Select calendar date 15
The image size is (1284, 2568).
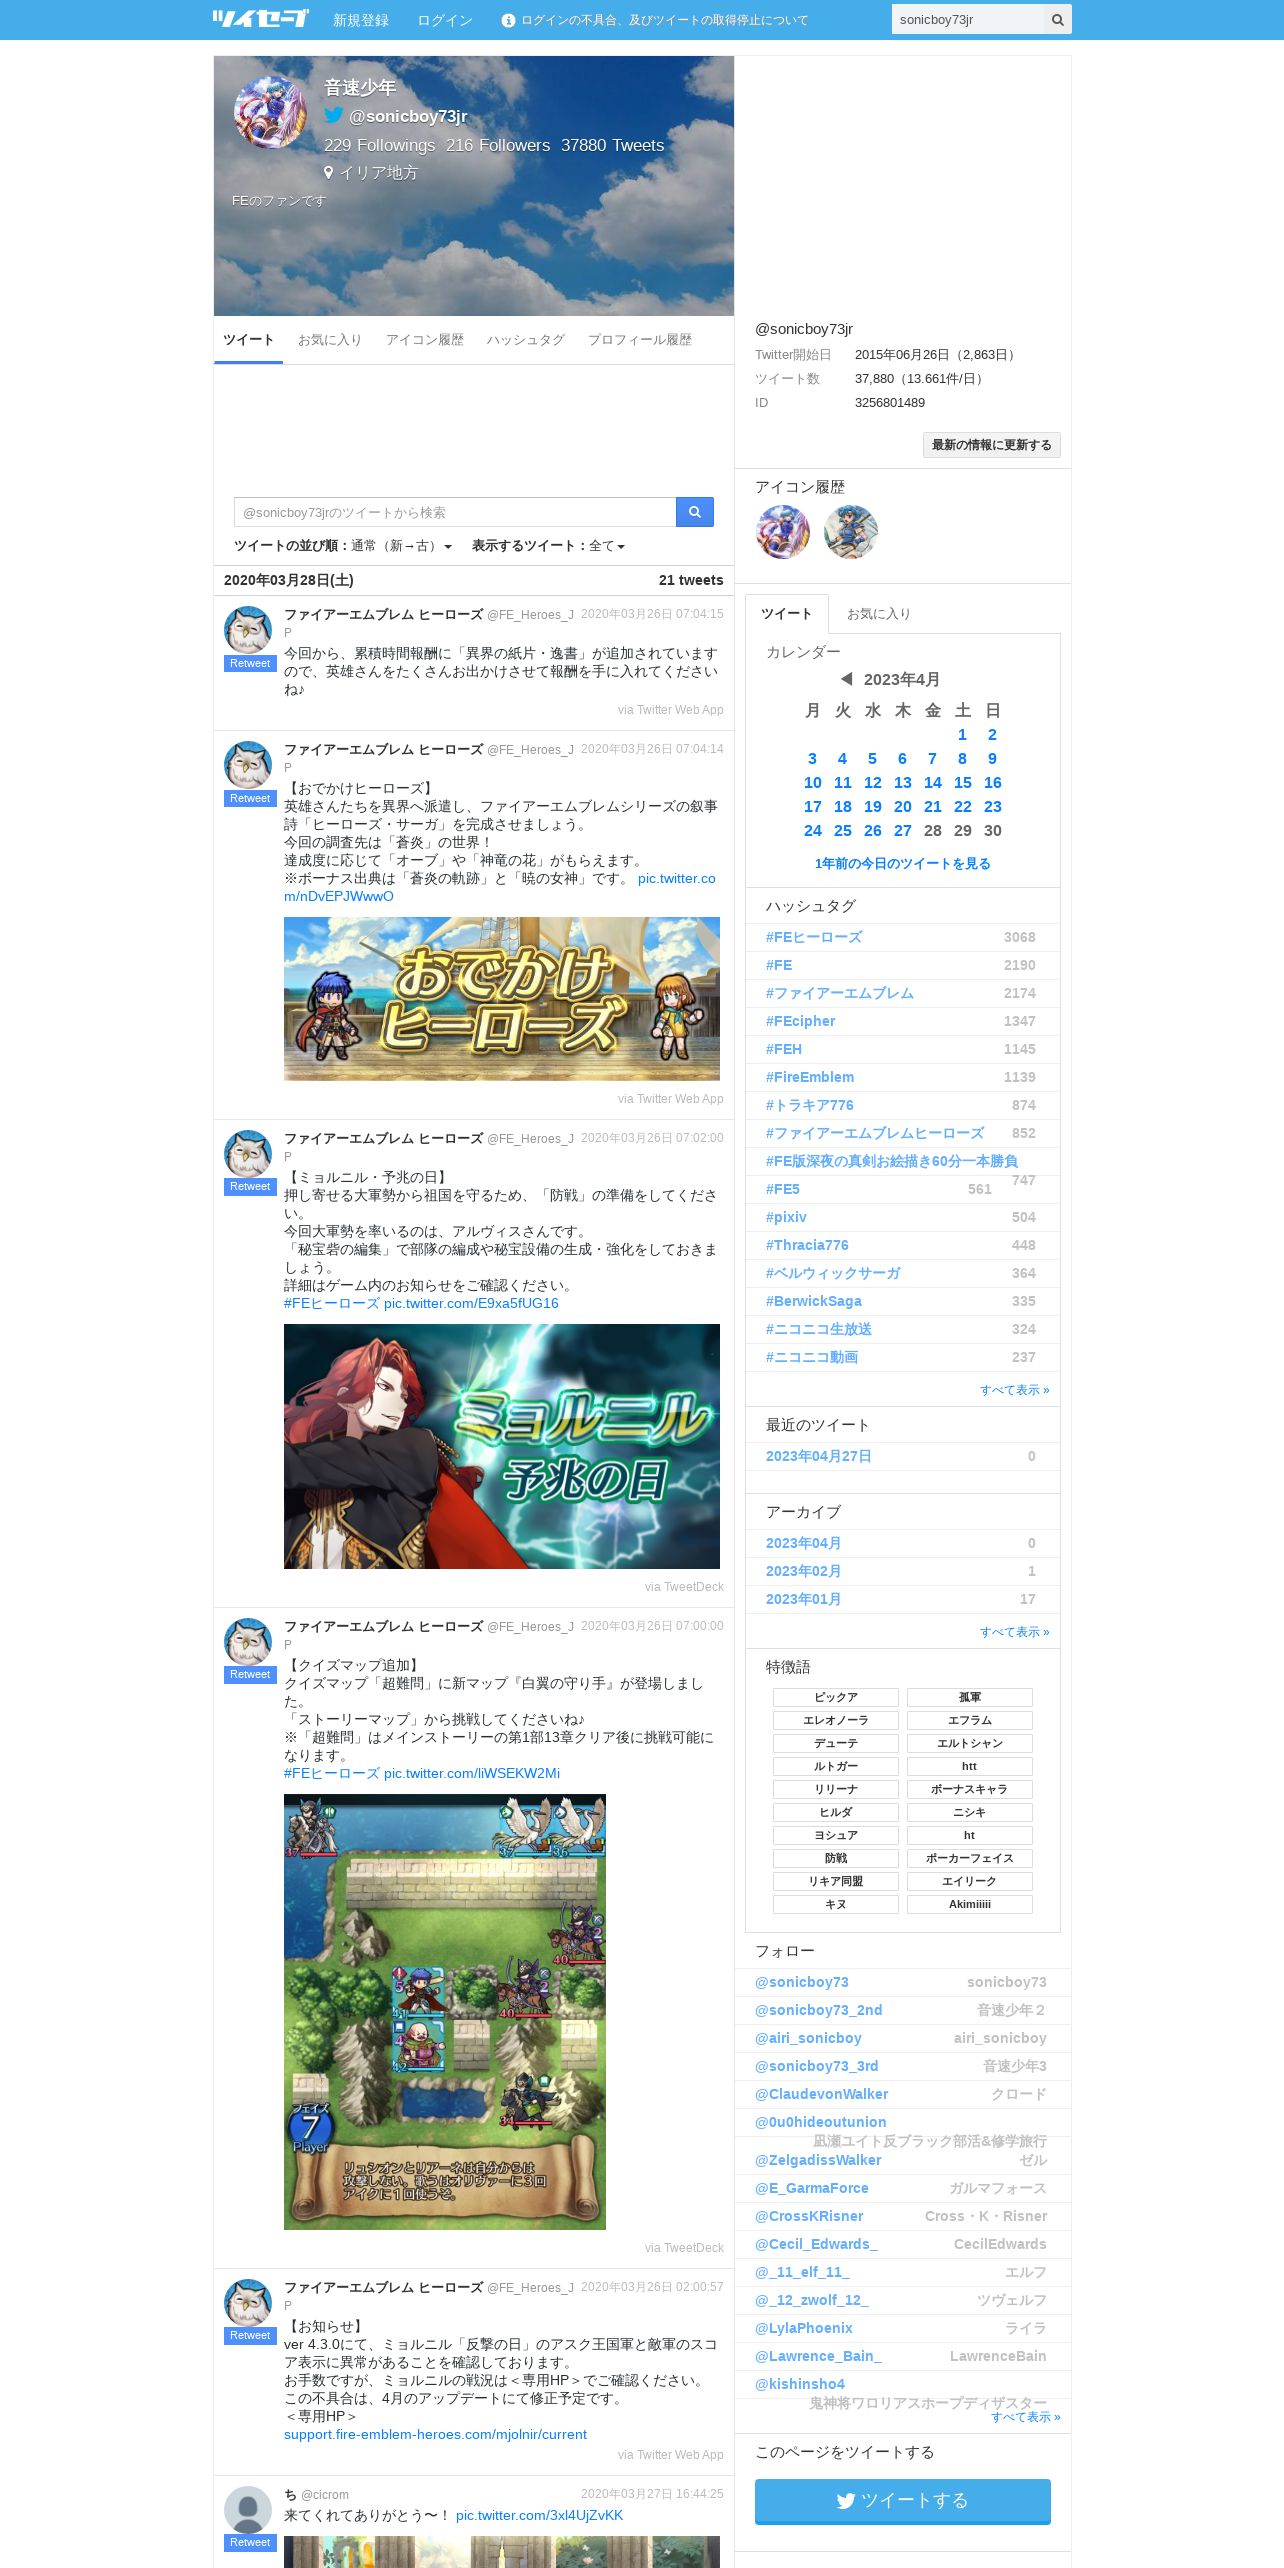pos(962,782)
